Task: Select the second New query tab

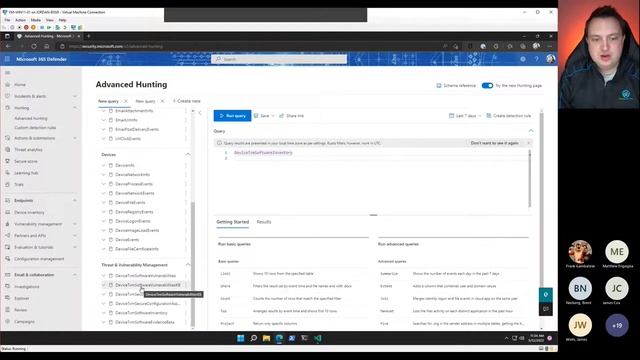Action: (145, 101)
